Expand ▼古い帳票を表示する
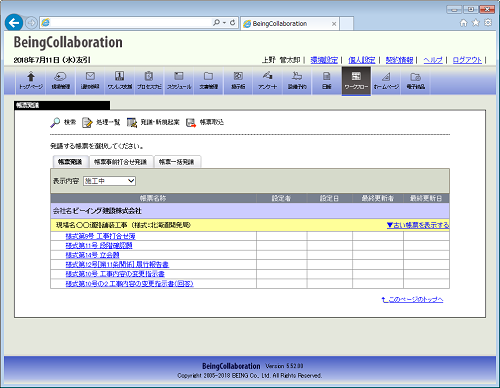Image resolution: width=500 pixels, height=388 pixels. 418,225
